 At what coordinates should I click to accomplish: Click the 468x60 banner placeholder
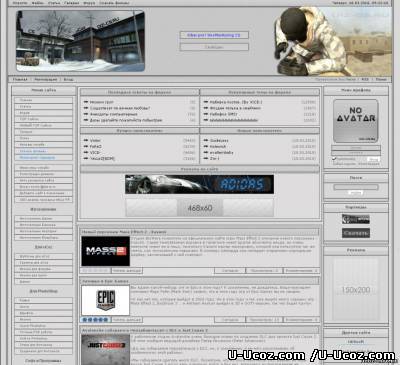(x=199, y=208)
